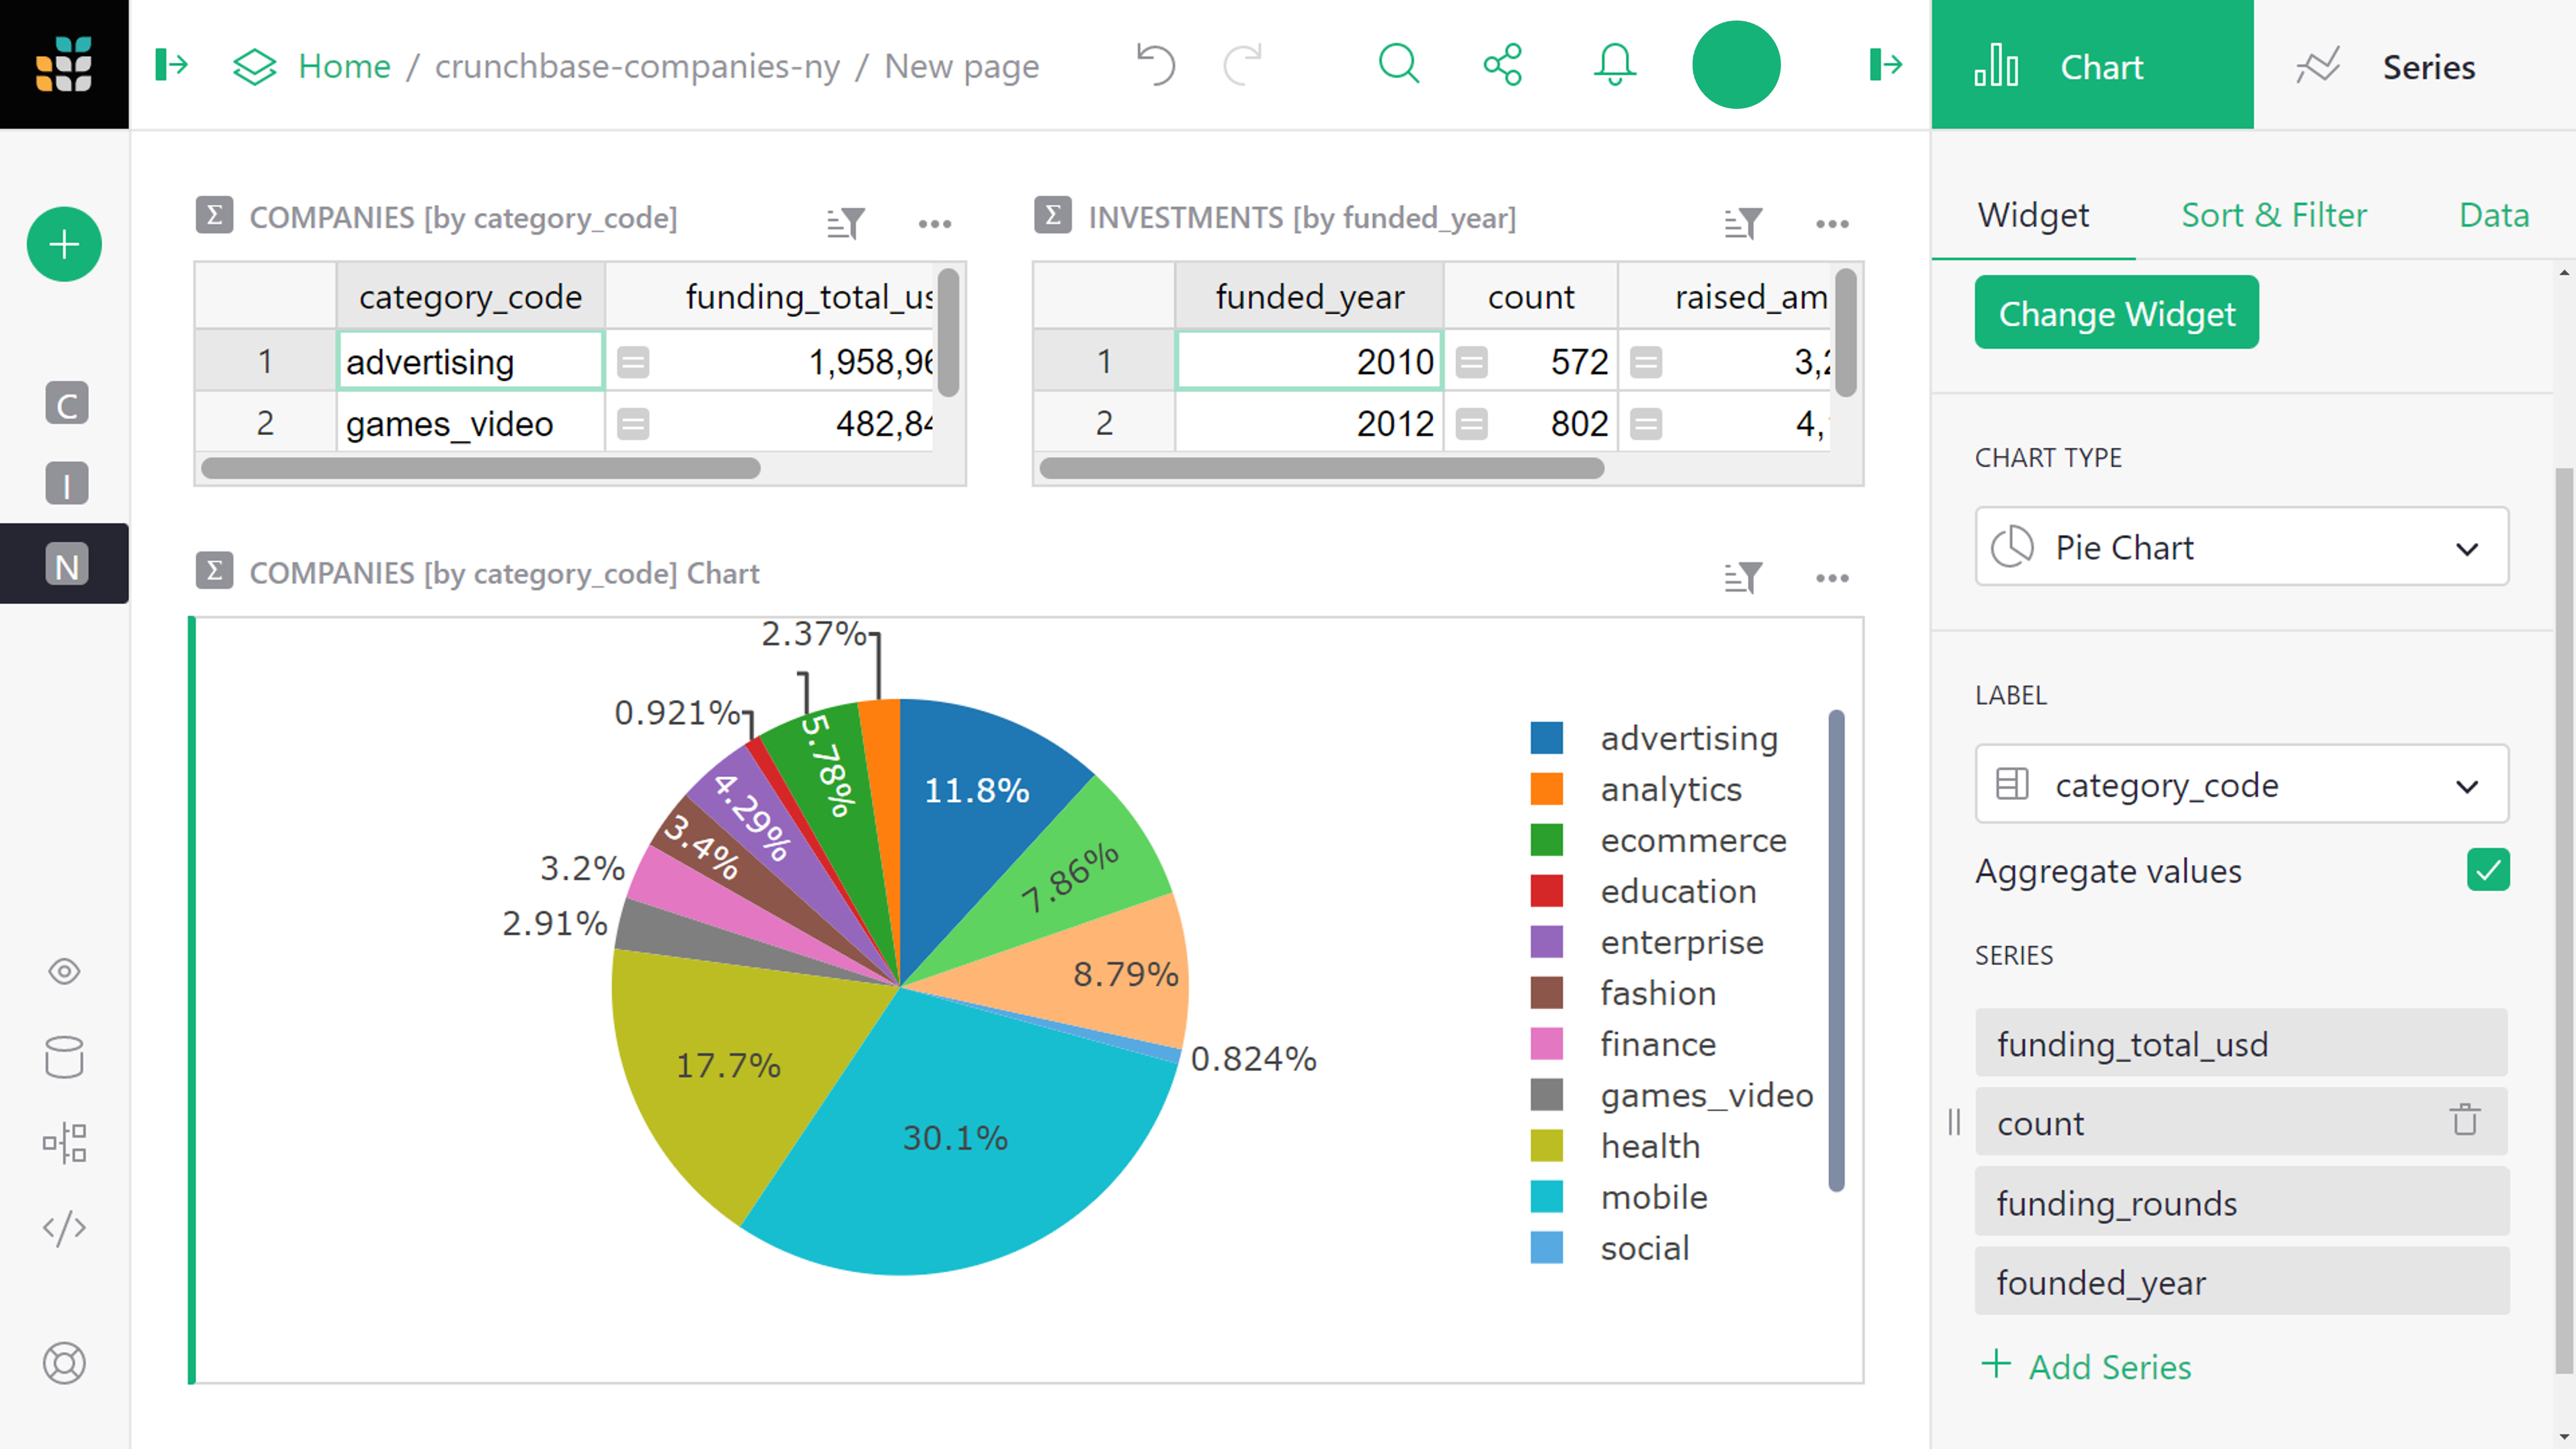Viewport: 2576px width, 1449px height.
Task: Click the undo arrow icon
Action: [1155, 65]
